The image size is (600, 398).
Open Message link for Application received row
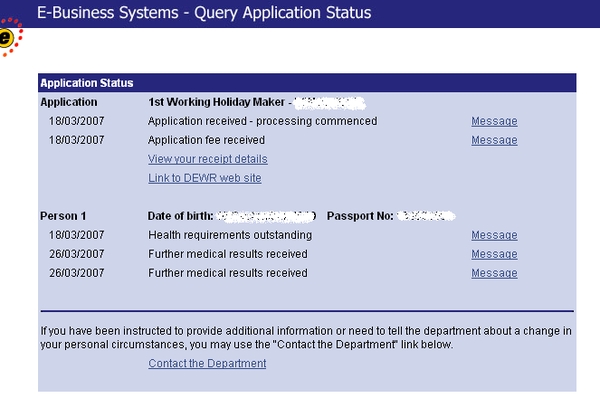click(494, 121)
